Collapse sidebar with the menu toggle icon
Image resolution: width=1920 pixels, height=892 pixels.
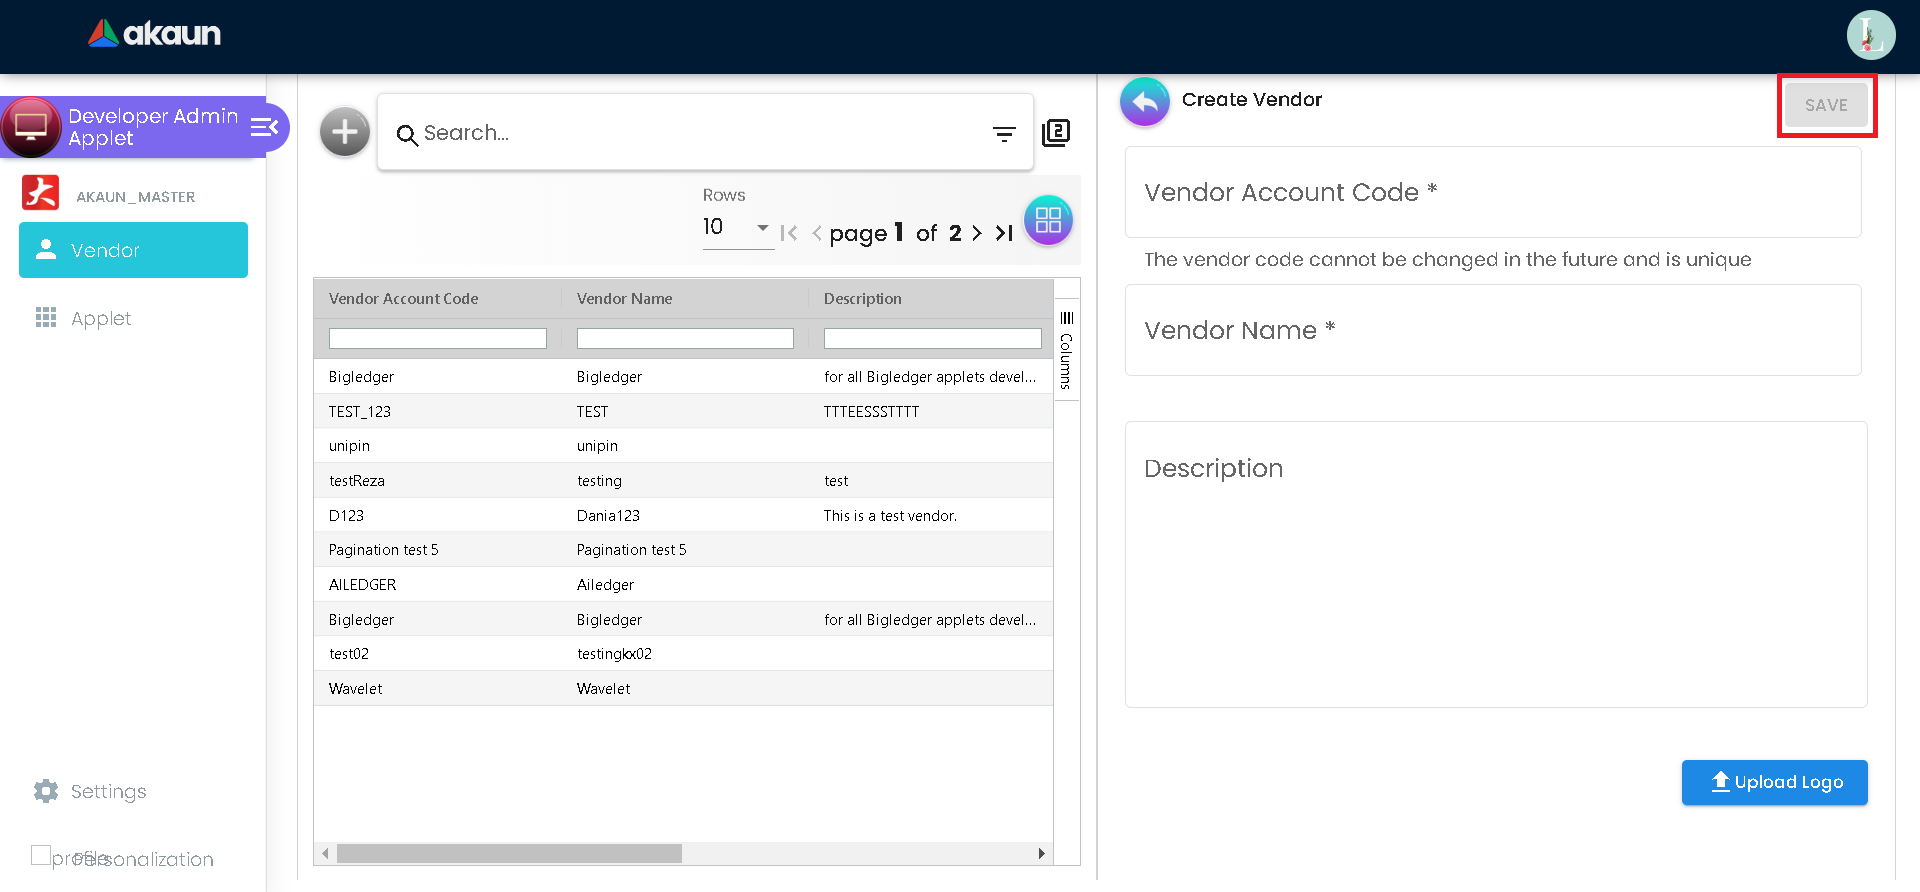[x=264, y=127]
